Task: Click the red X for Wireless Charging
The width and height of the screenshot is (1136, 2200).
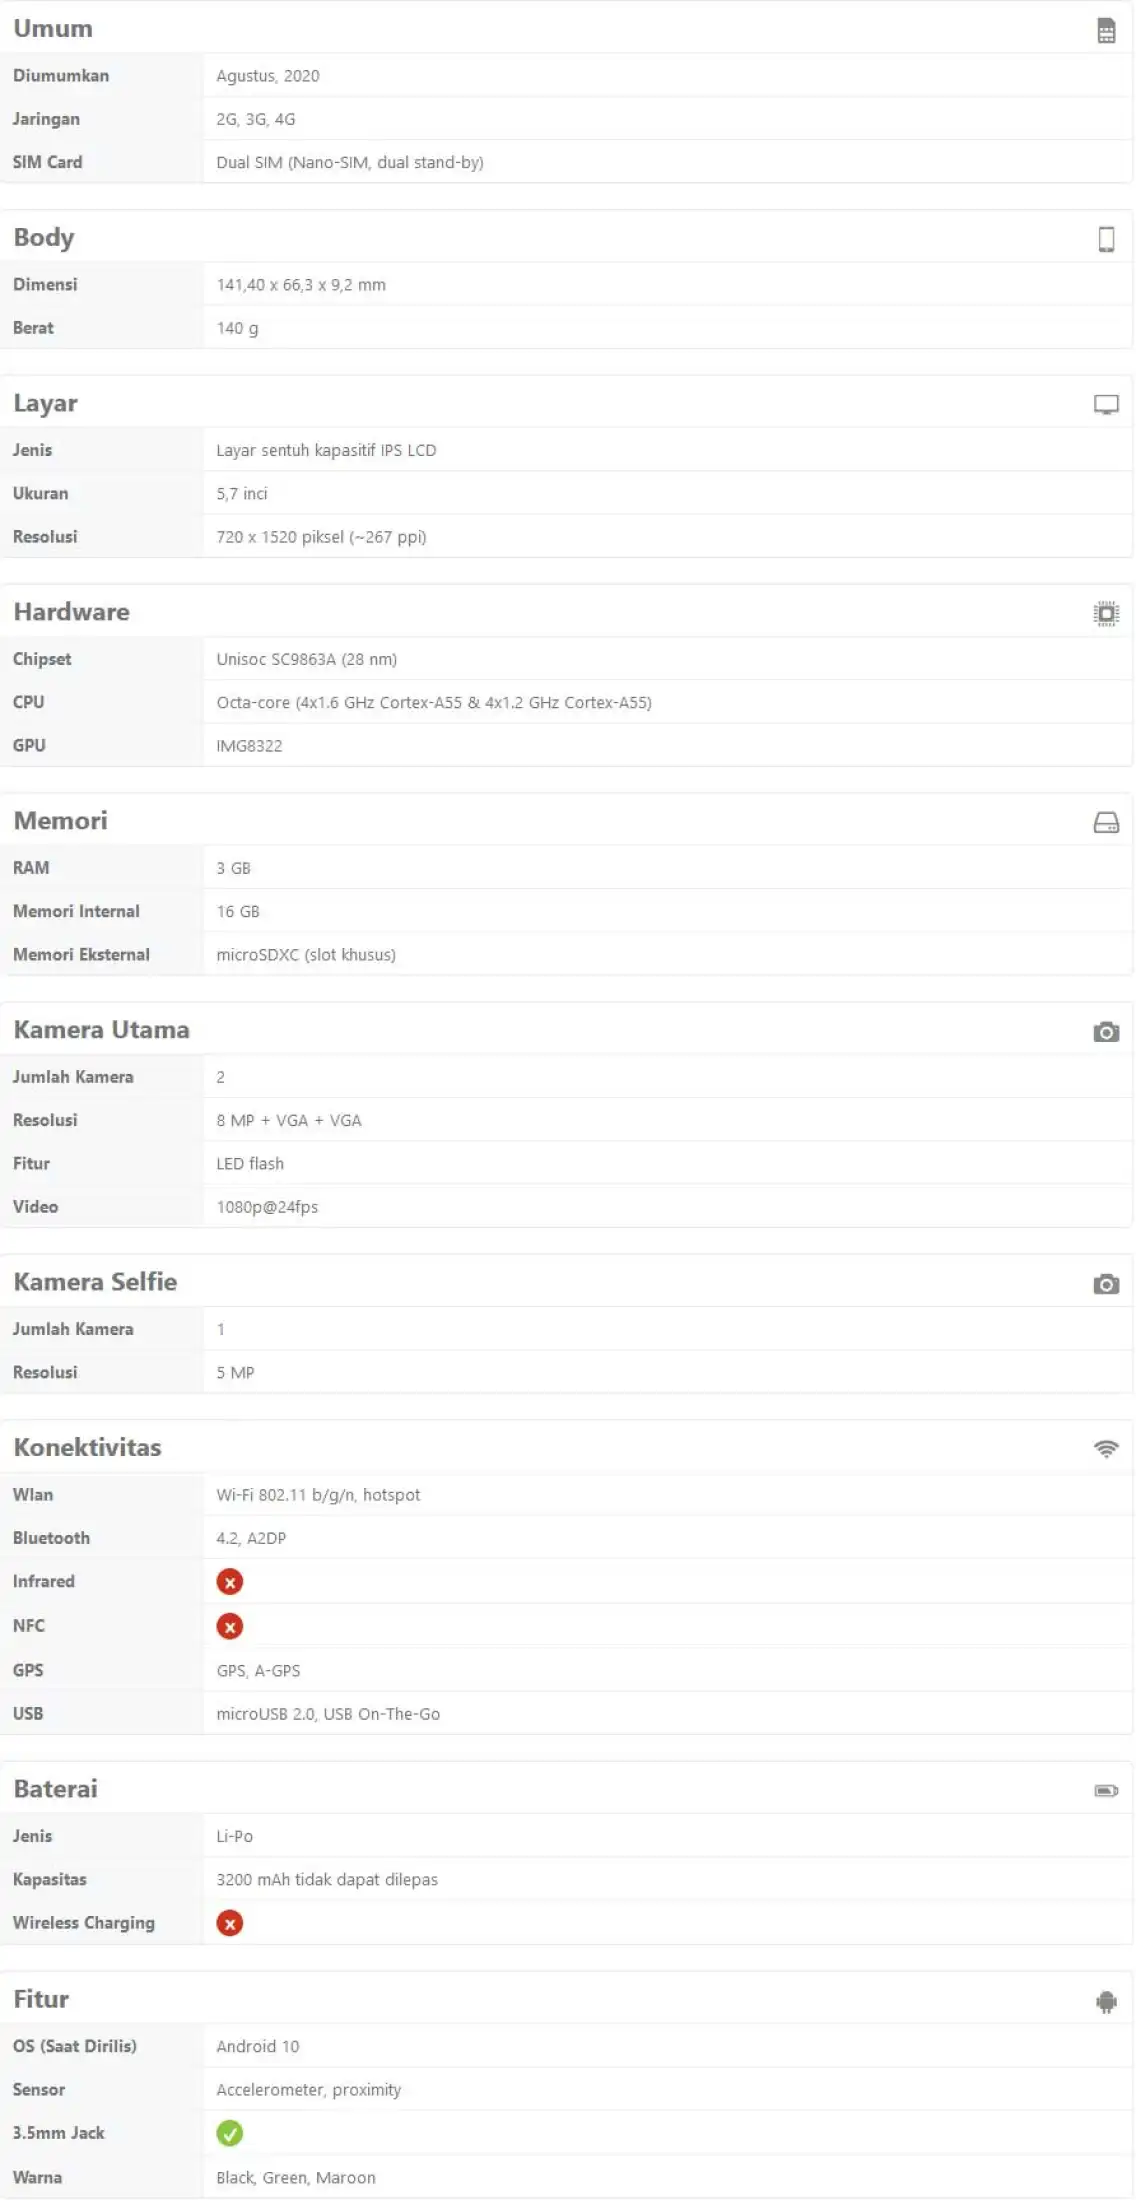Action: (230, 1923)
